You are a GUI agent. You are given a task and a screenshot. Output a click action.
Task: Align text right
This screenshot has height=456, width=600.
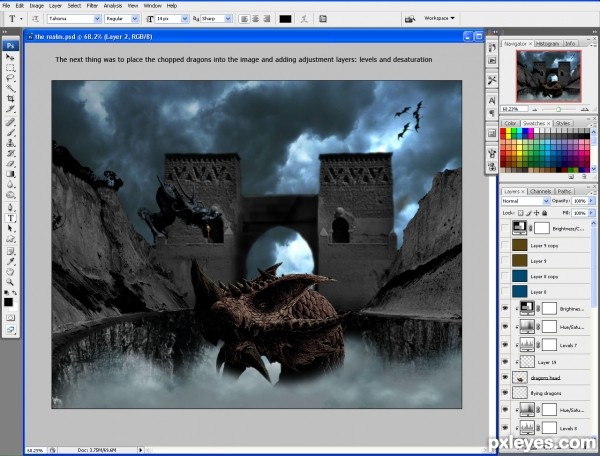pyautogui.click(x=267, y=19)
